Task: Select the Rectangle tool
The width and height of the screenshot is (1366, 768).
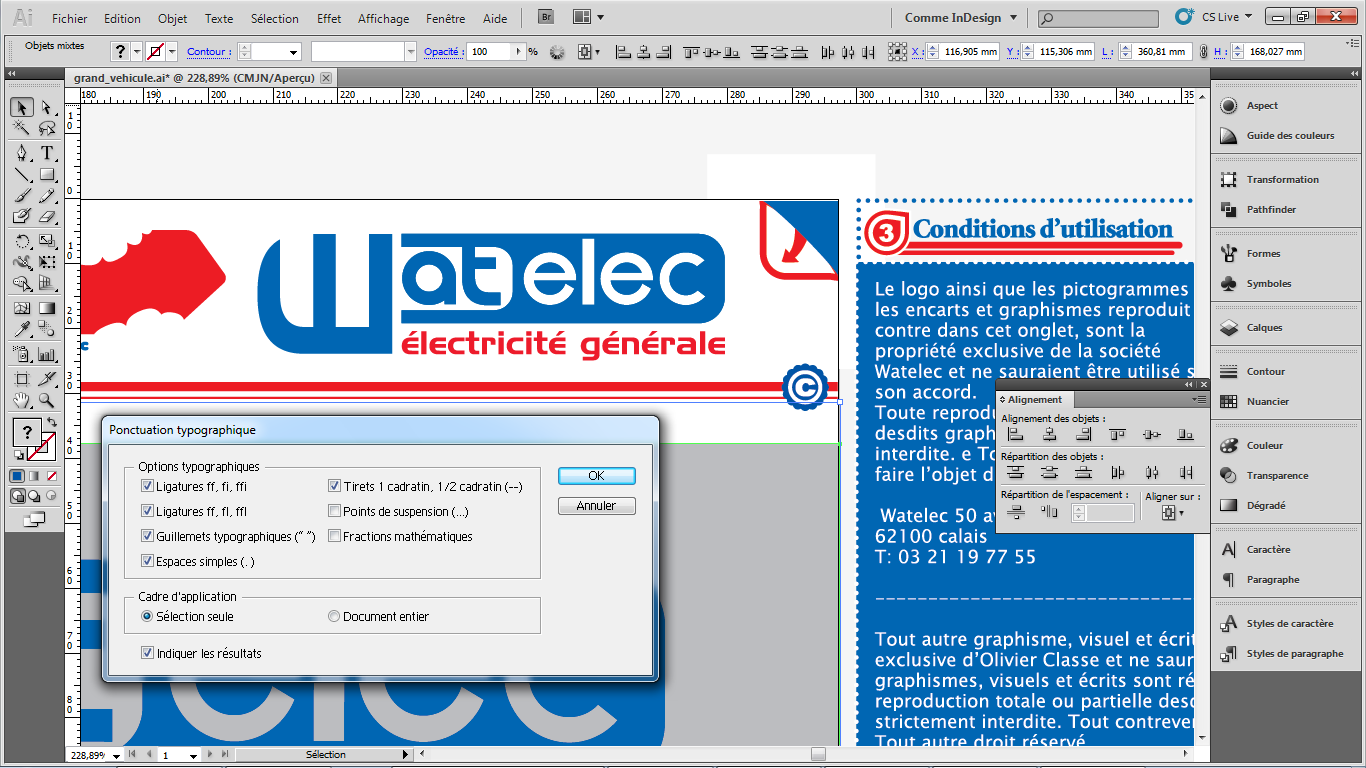Action: (x=46, y=175)
